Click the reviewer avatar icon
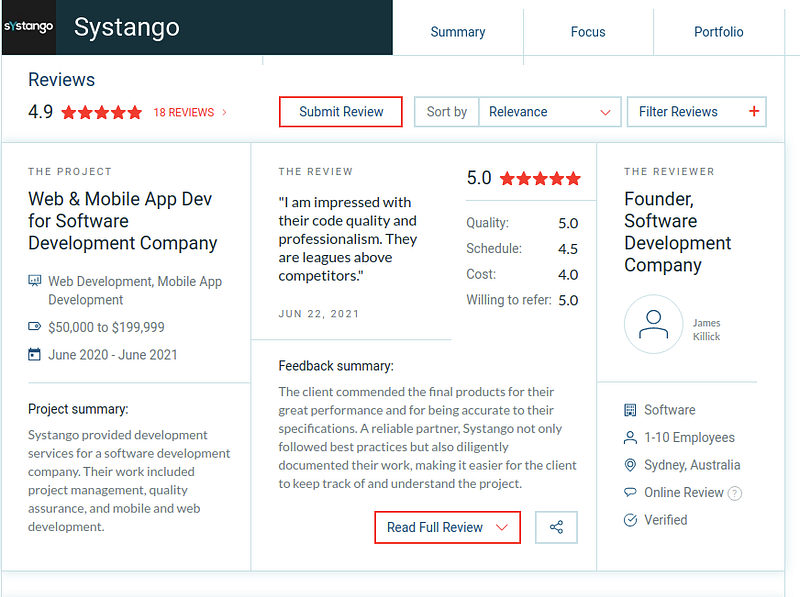This screenshot has height=597, width=800. pos(653,324)
